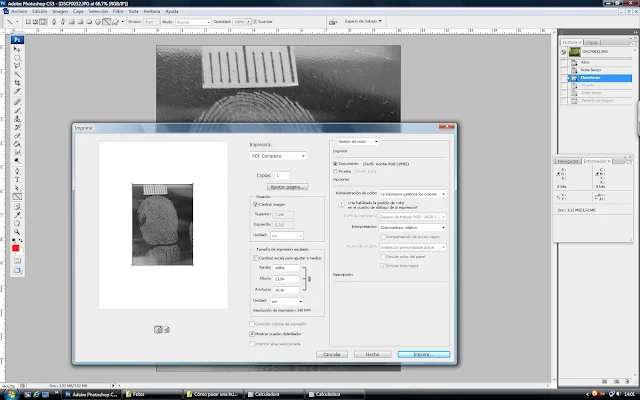The width and height of the screenshot is (640, 400).
Task: Open the Espacio de trabajo dropdown
Action: [x=363, y=21]
